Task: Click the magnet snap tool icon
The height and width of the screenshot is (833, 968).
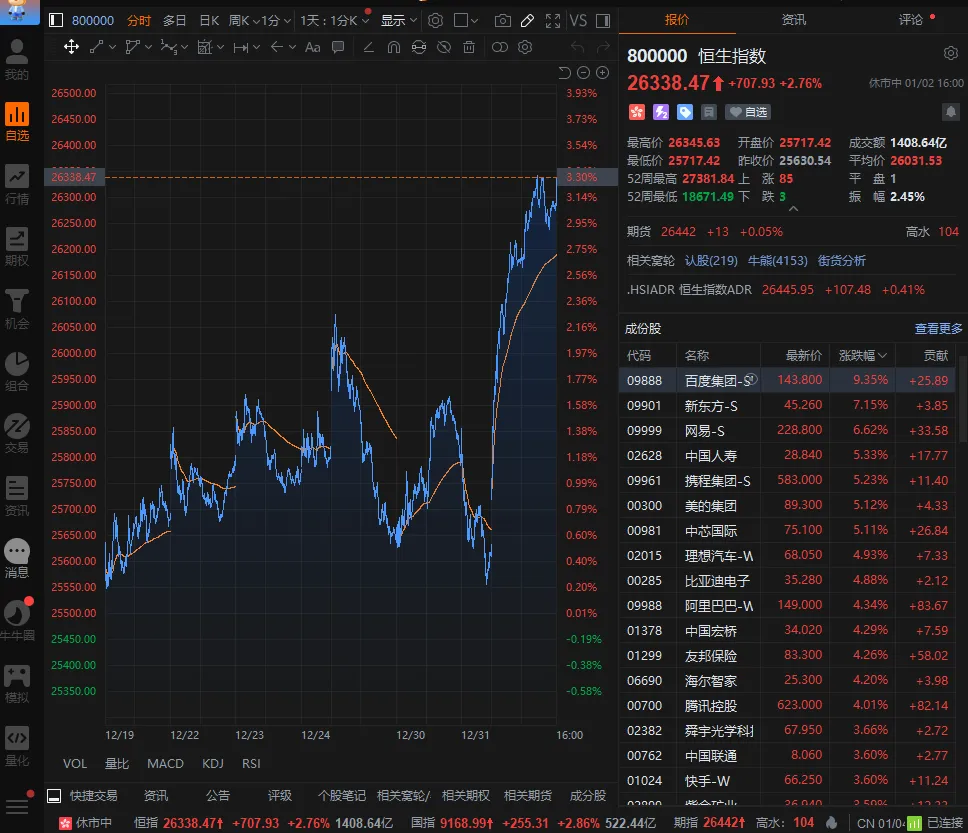Action: (393, 47)
